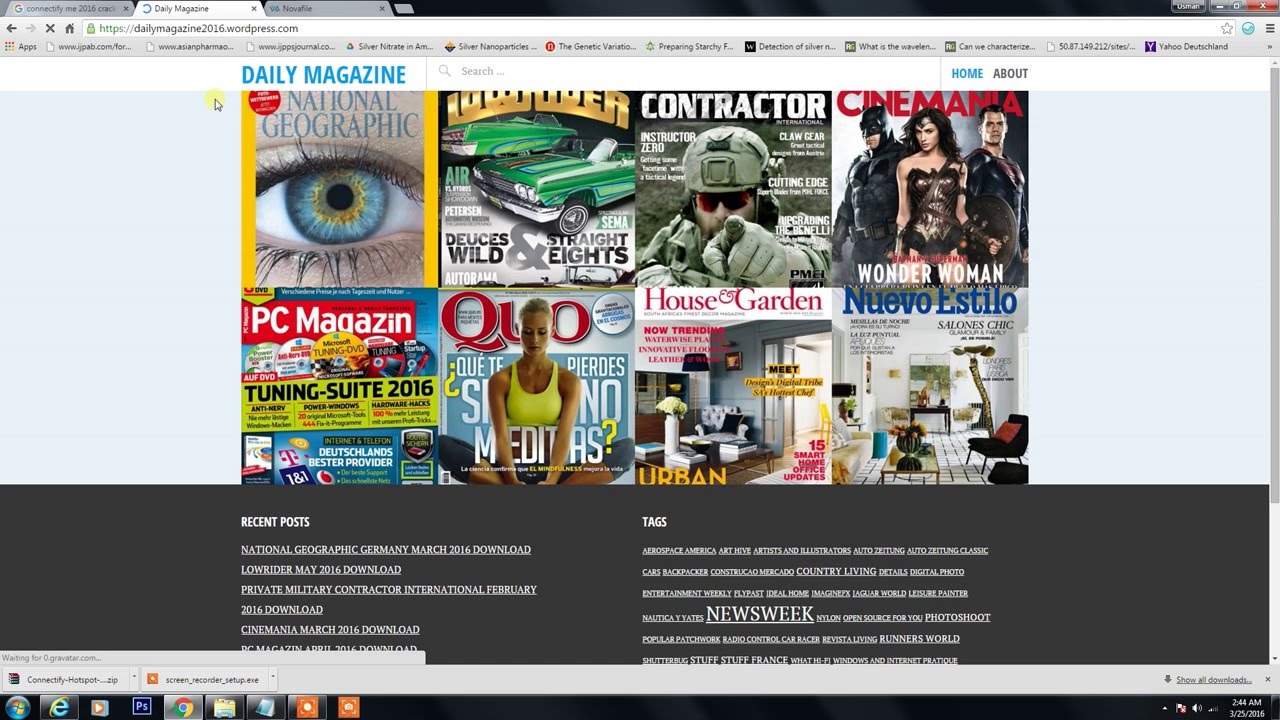Switch to the 'connectify me 2016 crack' tab
This screenshot has width=1280, height=720.
[69, 8]
